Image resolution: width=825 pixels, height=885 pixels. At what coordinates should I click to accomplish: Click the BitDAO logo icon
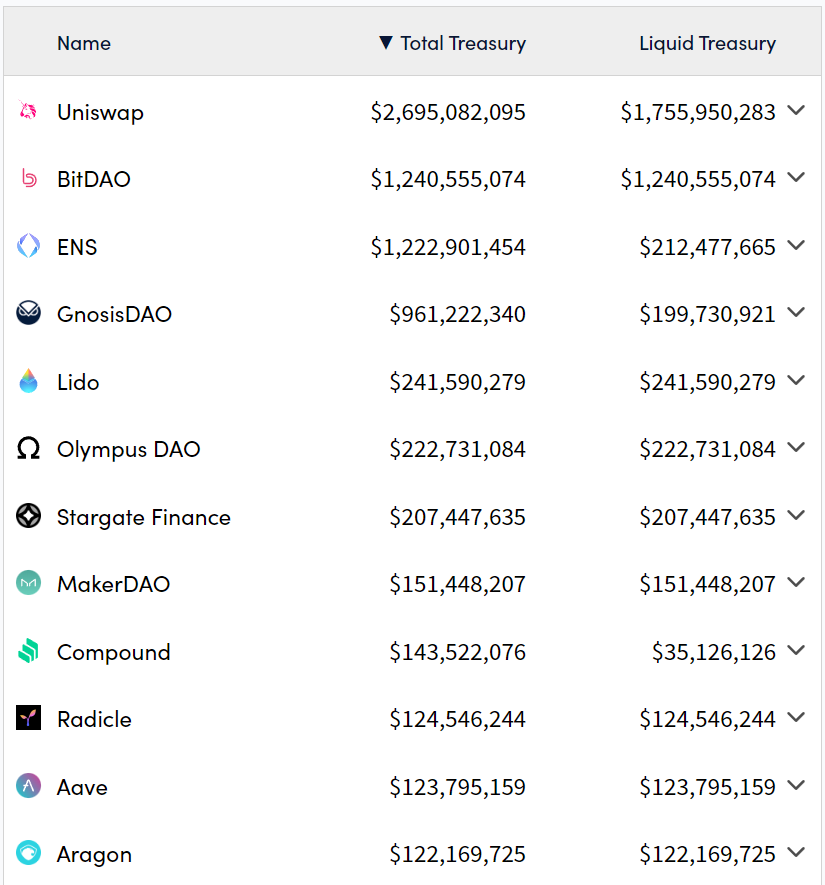[x=28, y=179]
